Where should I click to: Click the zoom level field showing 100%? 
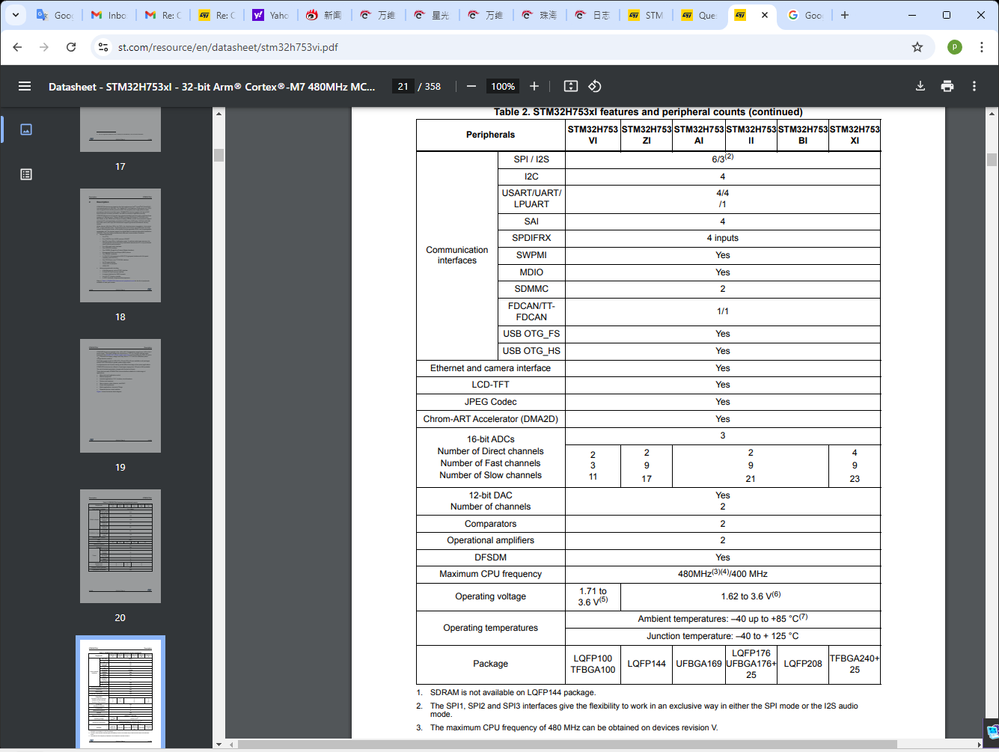[x=503, y=86]
